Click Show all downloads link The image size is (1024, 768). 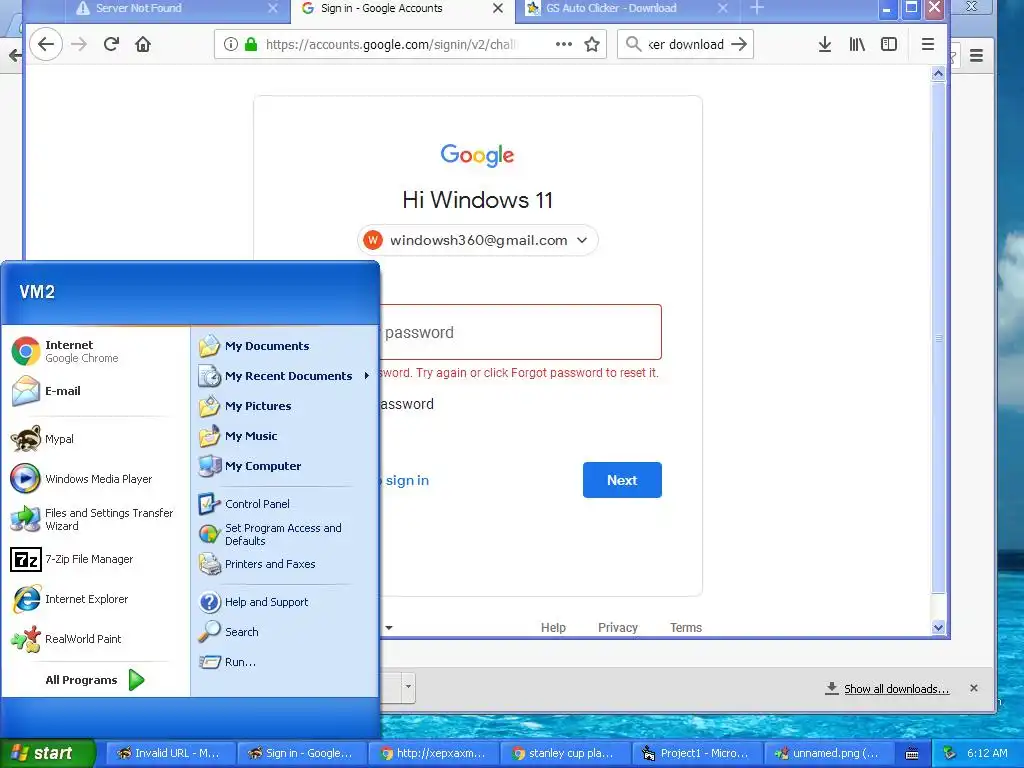coord(896,689)
